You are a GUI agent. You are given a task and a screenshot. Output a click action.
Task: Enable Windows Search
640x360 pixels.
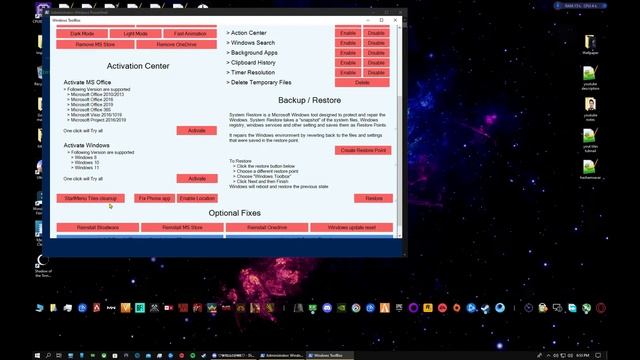(348, 43)
